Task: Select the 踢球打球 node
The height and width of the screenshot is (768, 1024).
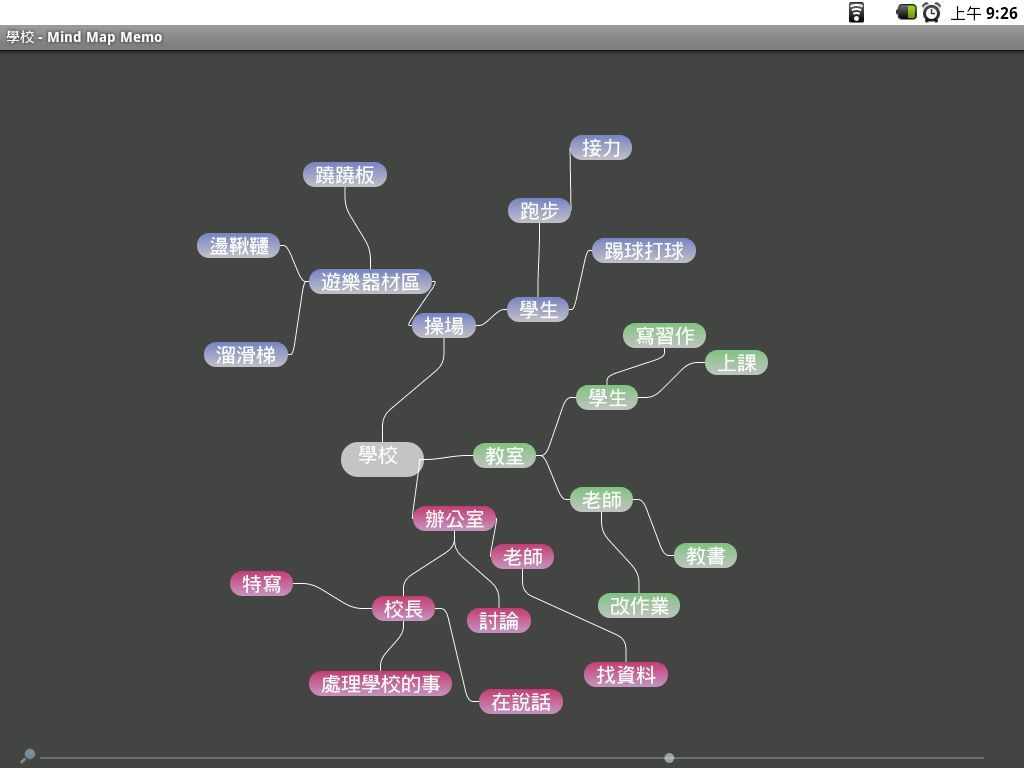Action: (x=643, y=251)
